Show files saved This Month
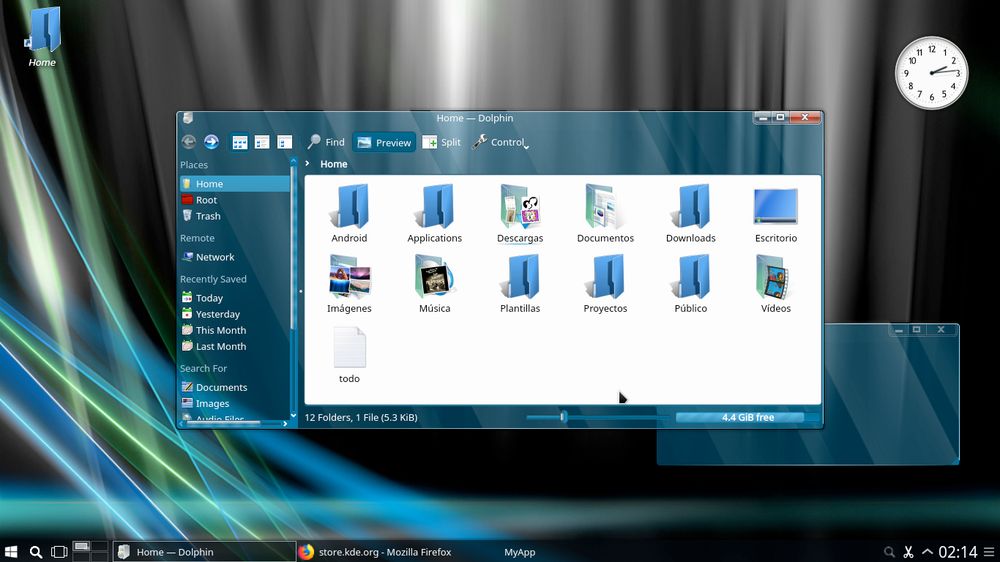 click(x=234, y=330)
